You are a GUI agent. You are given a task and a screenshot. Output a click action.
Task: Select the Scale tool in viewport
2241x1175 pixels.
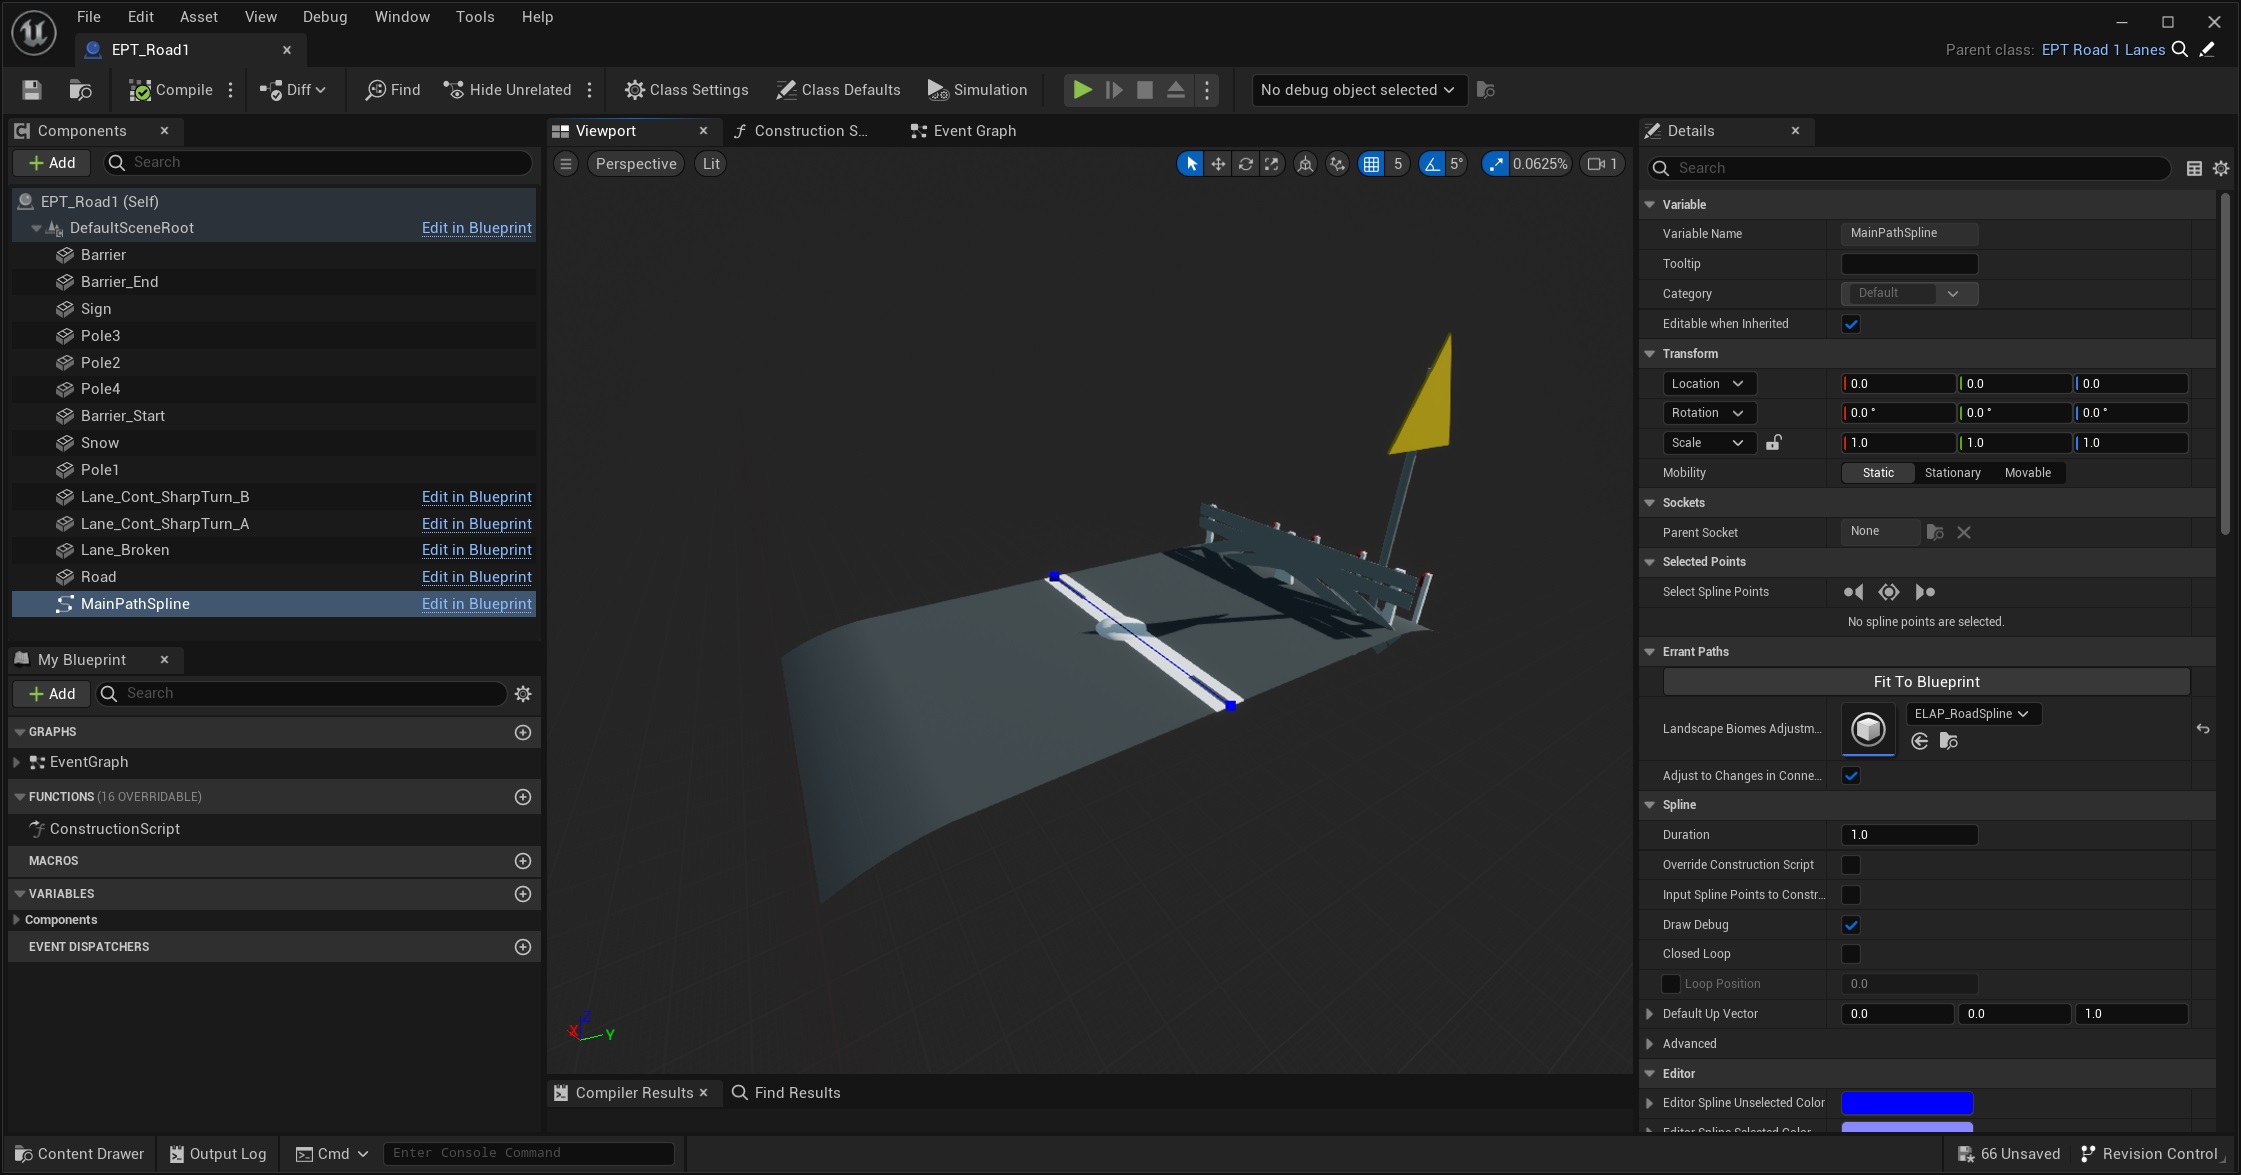click(1272, 164)
